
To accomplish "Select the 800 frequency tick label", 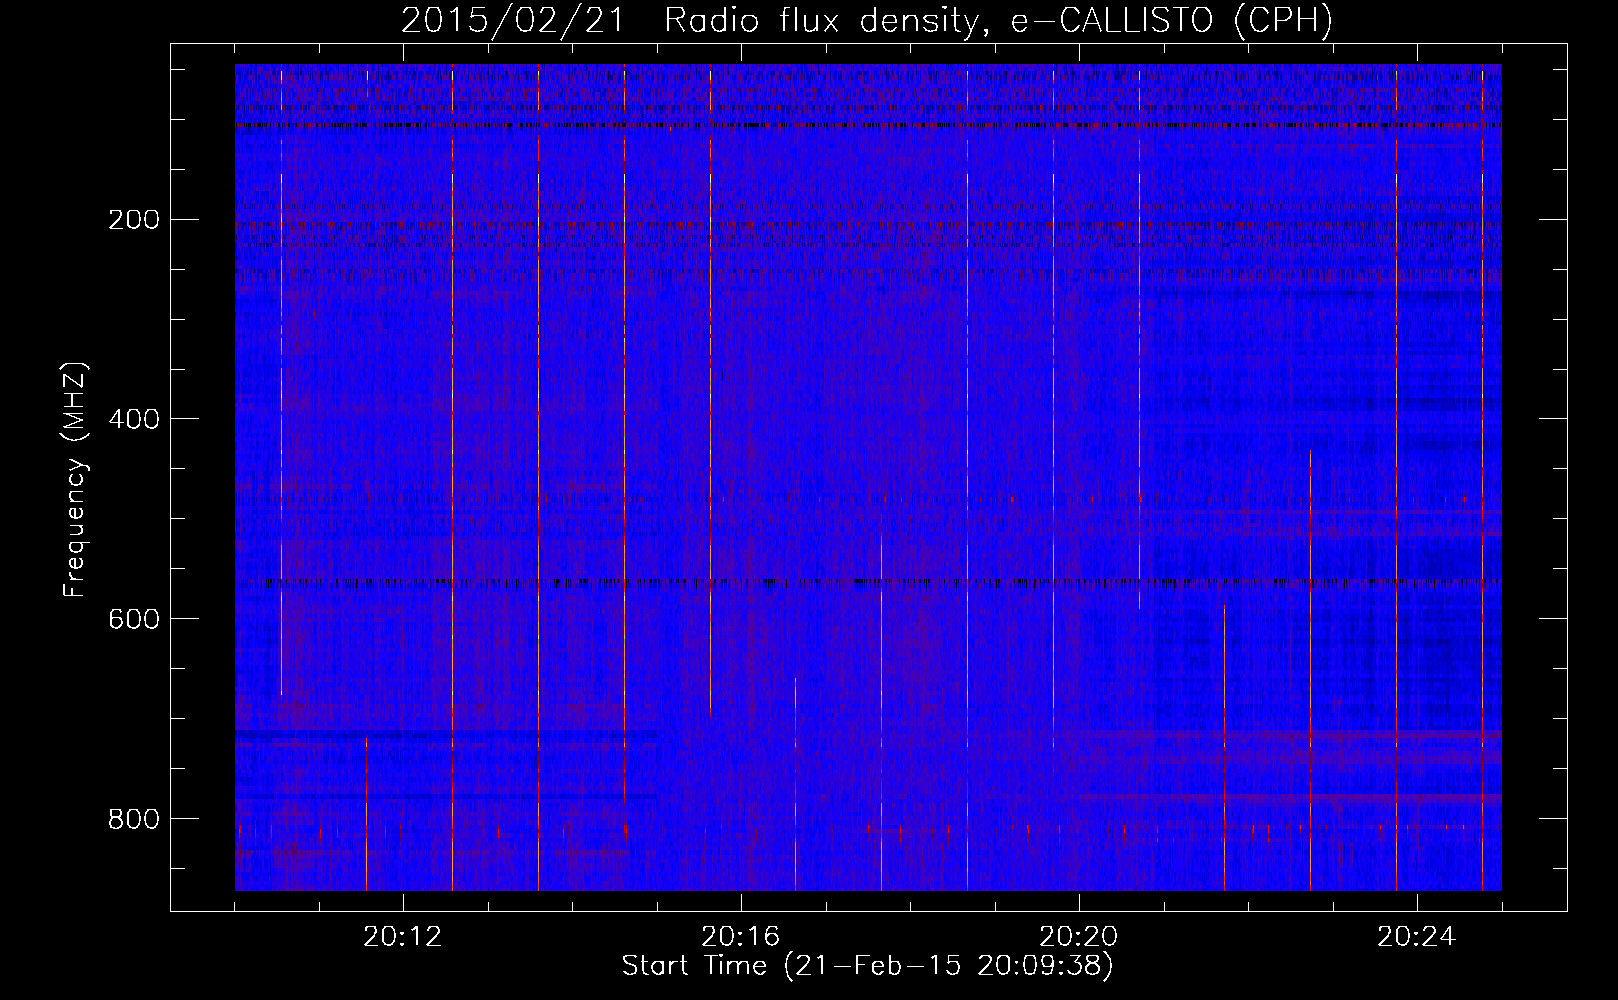I will pyautogui.click(x=133, y=819).
